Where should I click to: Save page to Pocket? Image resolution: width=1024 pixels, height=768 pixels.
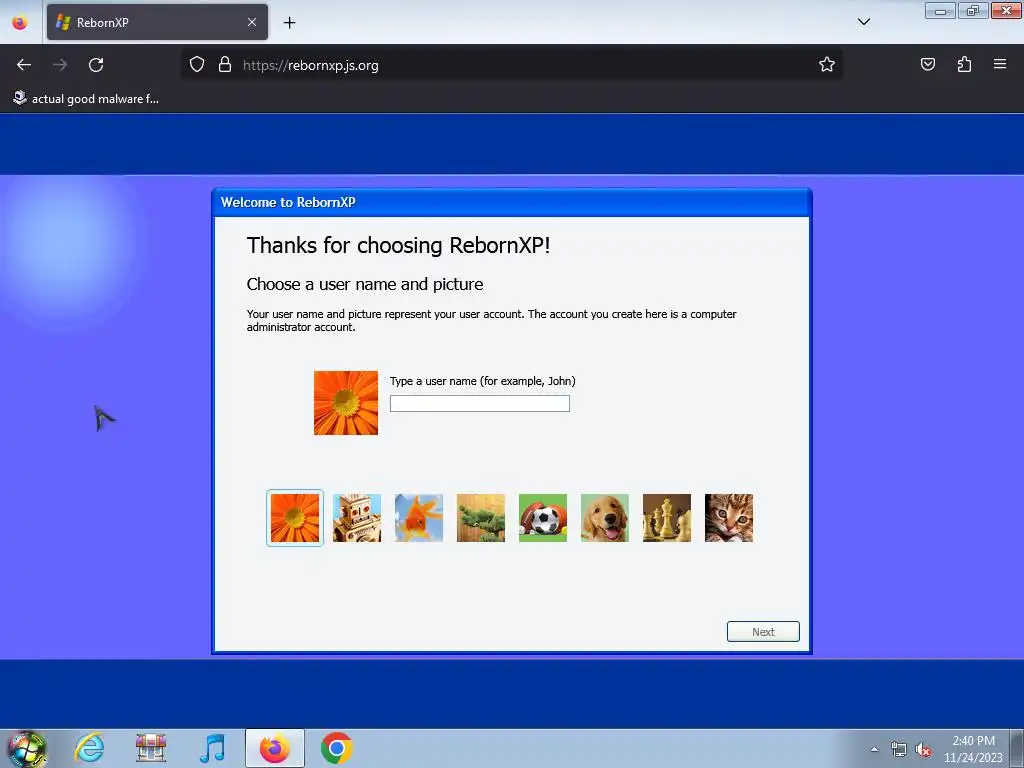tap(927, 65)
